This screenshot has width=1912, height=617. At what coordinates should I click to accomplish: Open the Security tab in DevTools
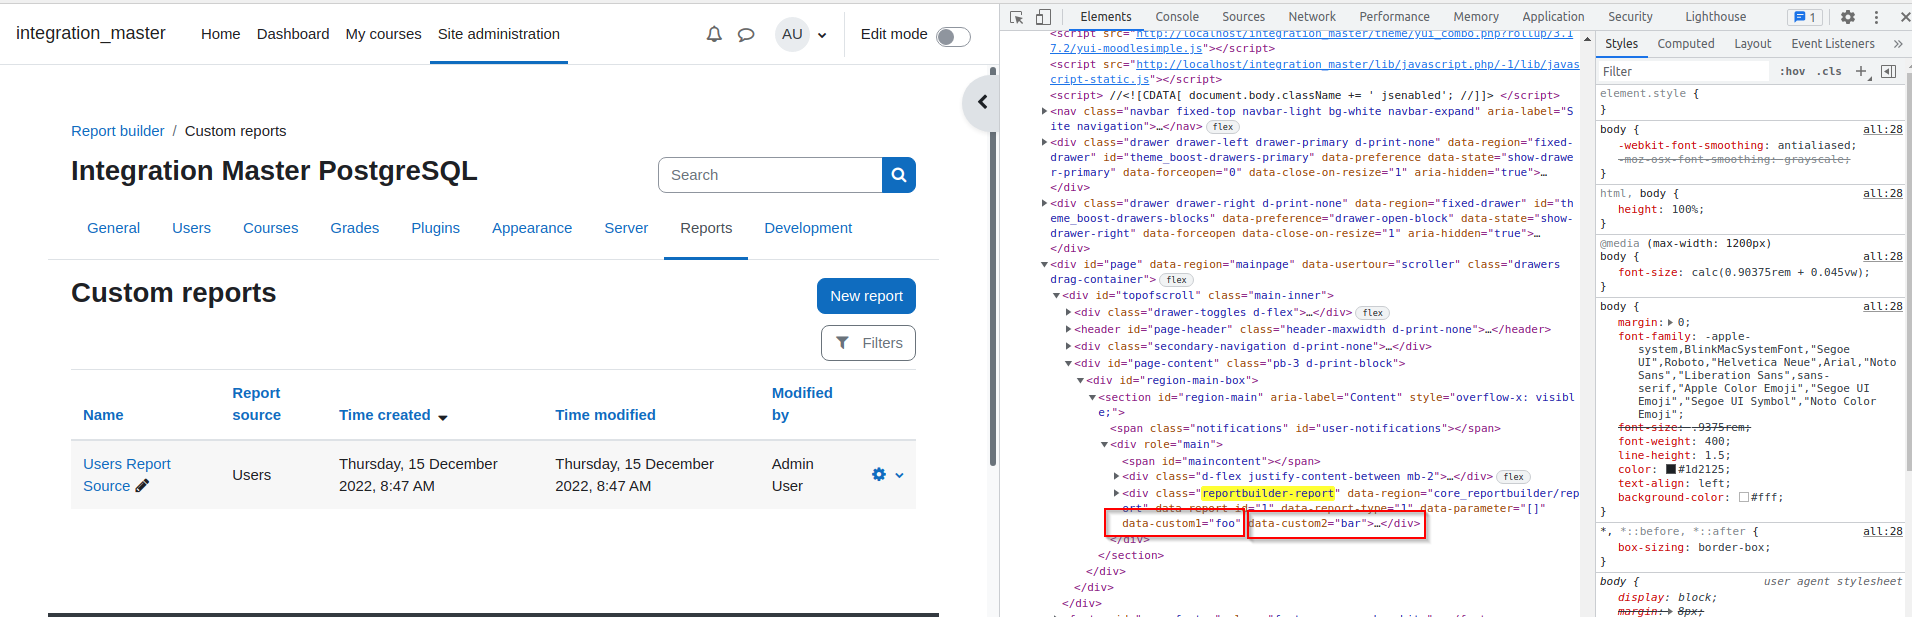point(1630,17)
